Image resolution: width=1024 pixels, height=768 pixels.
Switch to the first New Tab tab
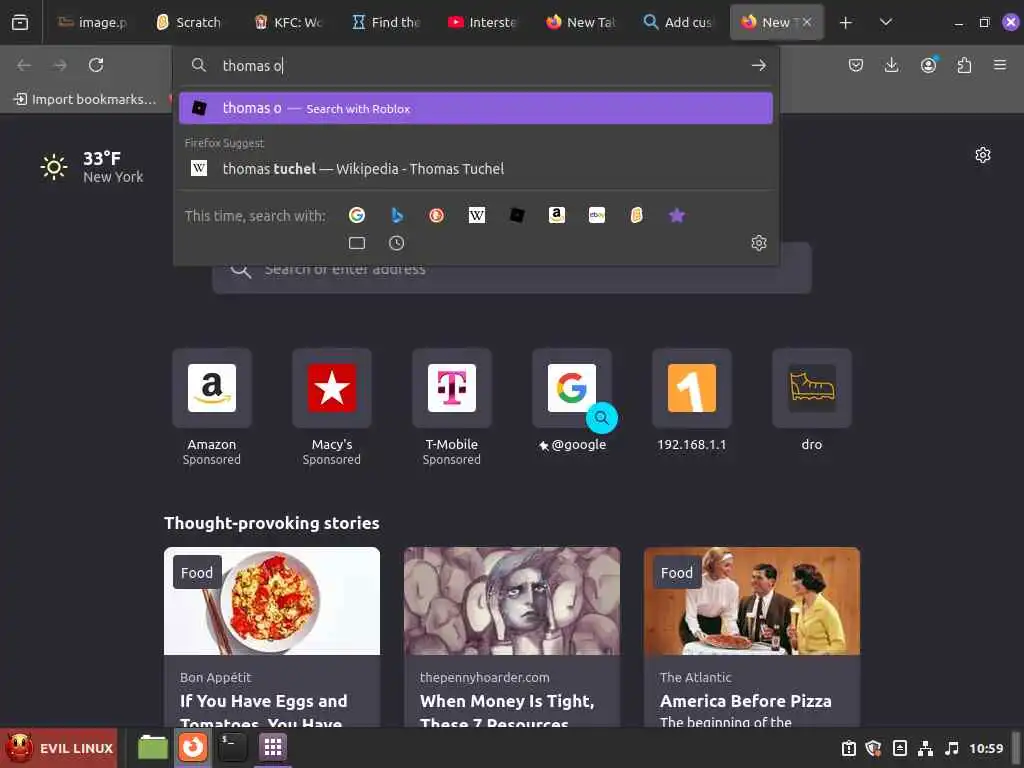click(x=581, y=22)
